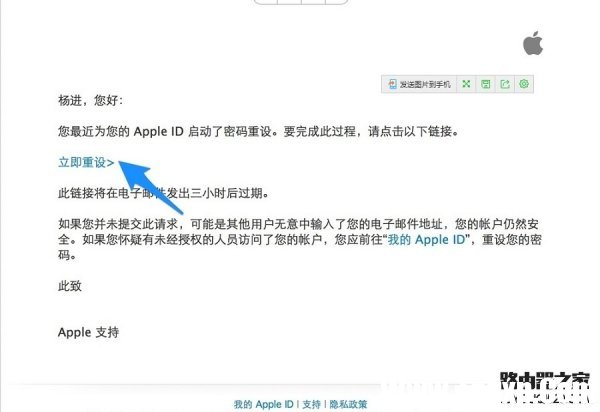This screenshot has width=600, height=412.
Task: Click the three-hour link expiry notice sentence
Action: click(164, 193)
